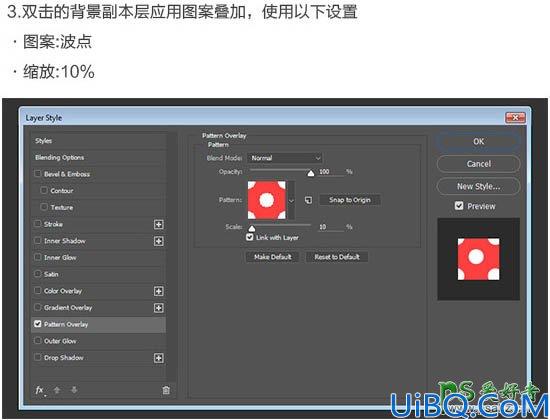Add another Inner Shadow with plus icon

(159, 241)
